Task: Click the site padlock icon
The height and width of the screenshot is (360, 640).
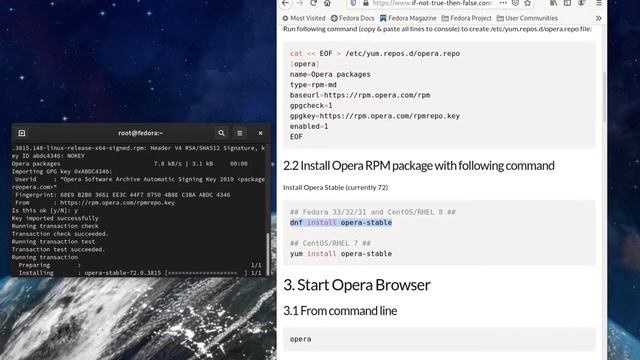Action: [366, 3]
